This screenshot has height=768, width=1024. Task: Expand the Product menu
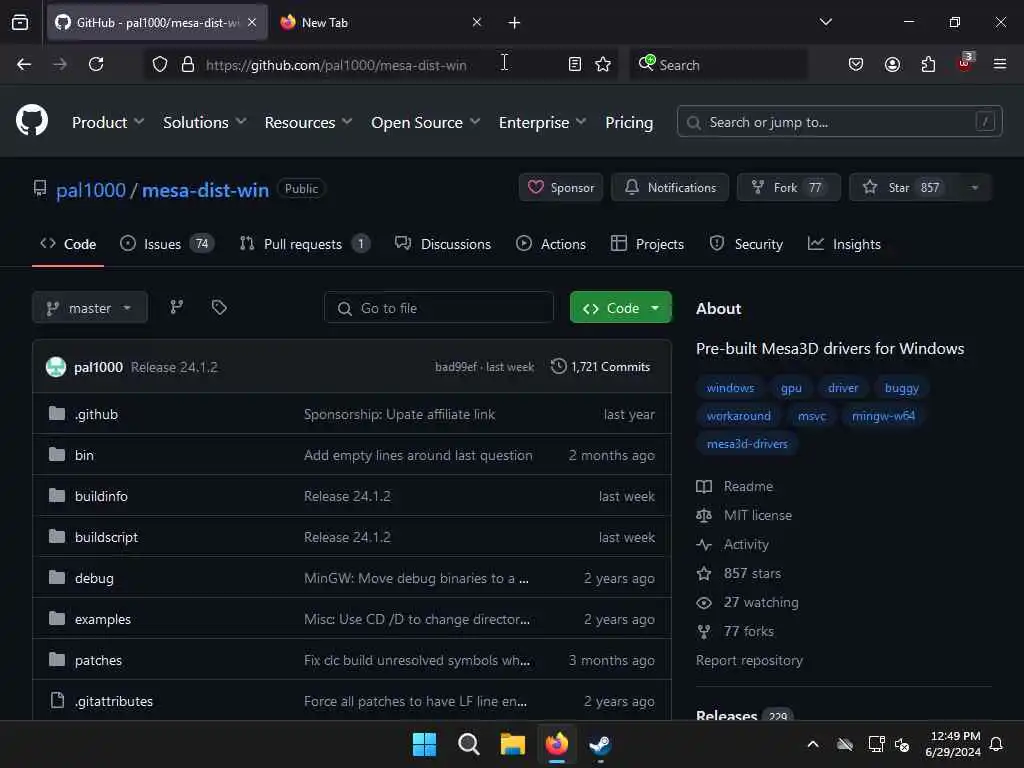coord(108,122)
